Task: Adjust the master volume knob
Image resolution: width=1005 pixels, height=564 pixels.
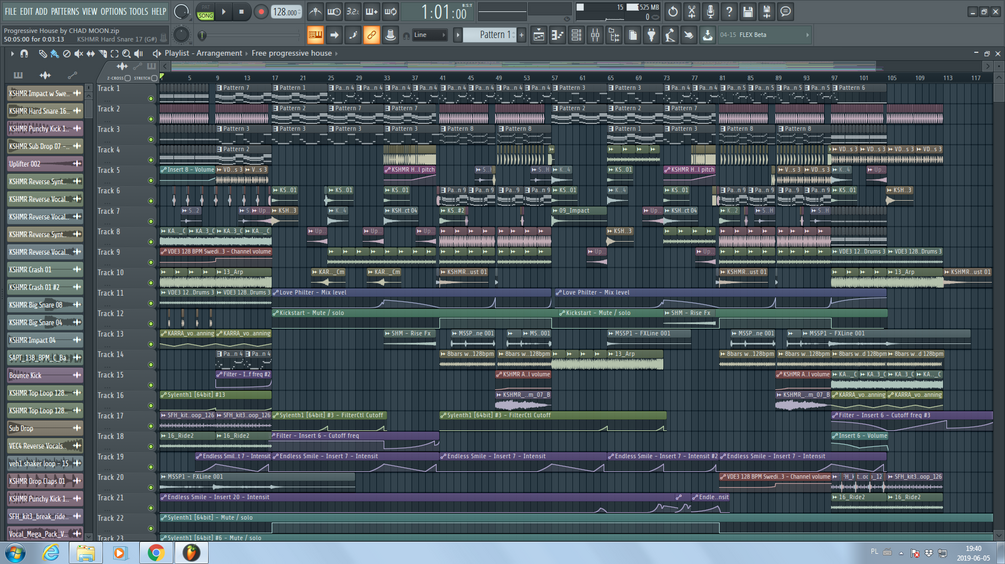Action: 181,12
